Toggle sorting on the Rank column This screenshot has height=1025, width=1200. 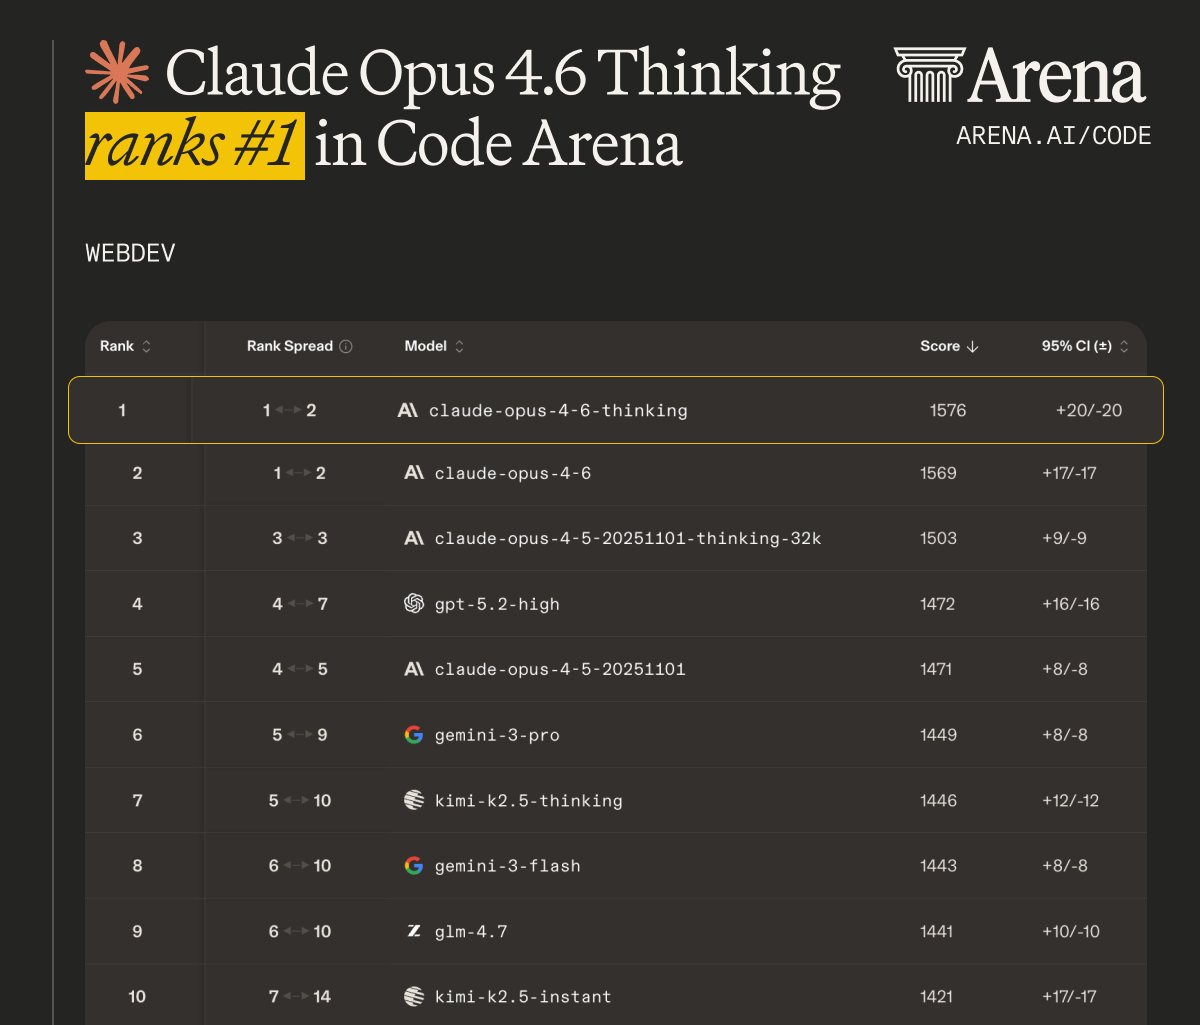click(x=144, y=346)
